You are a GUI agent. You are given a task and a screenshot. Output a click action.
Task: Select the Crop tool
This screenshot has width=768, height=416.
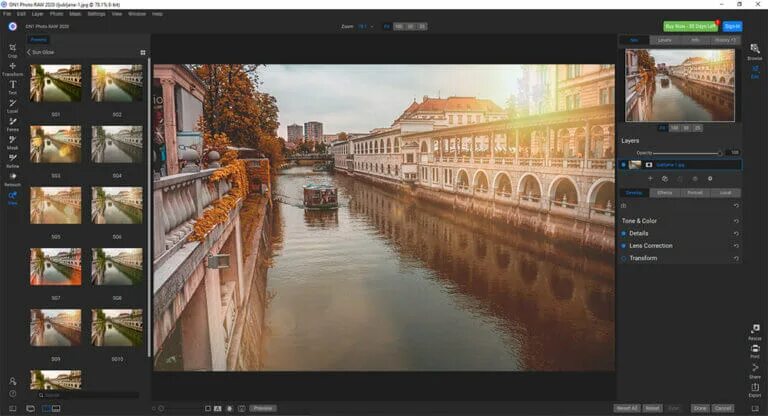[12, 48]
